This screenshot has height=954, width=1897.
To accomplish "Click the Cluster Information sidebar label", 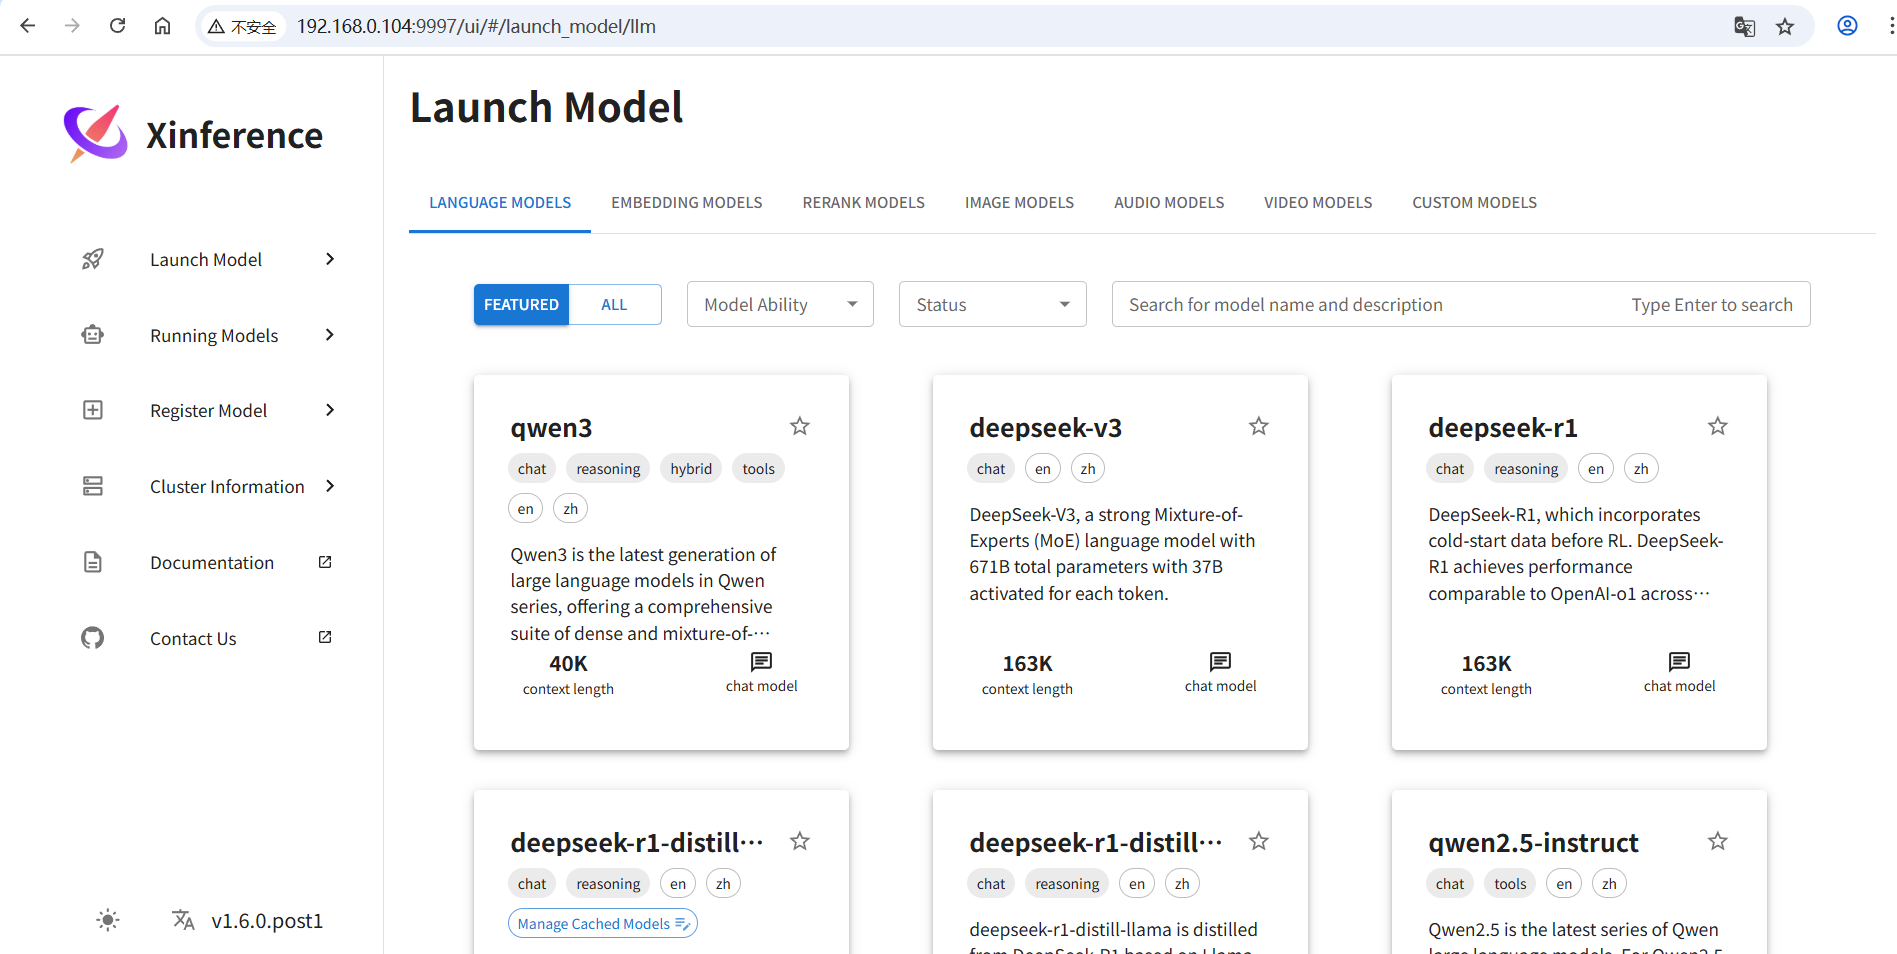I will (x=227, y=487).
